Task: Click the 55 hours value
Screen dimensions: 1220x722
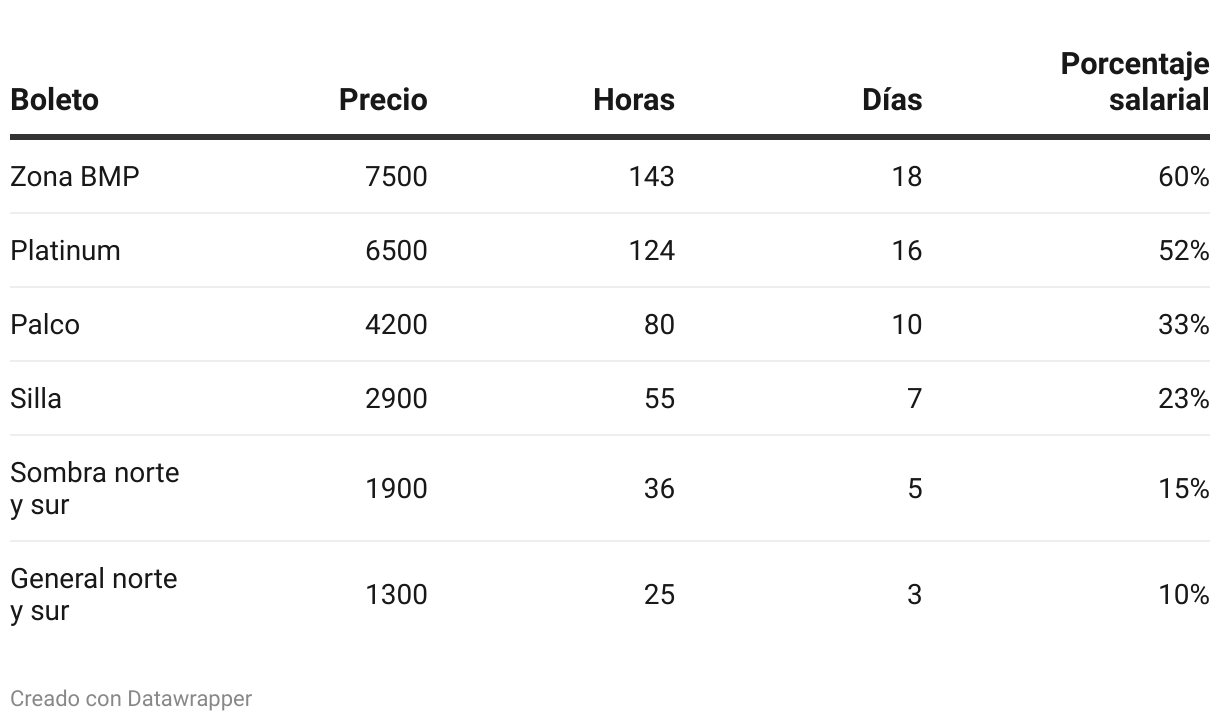Action: coord(659,399)
